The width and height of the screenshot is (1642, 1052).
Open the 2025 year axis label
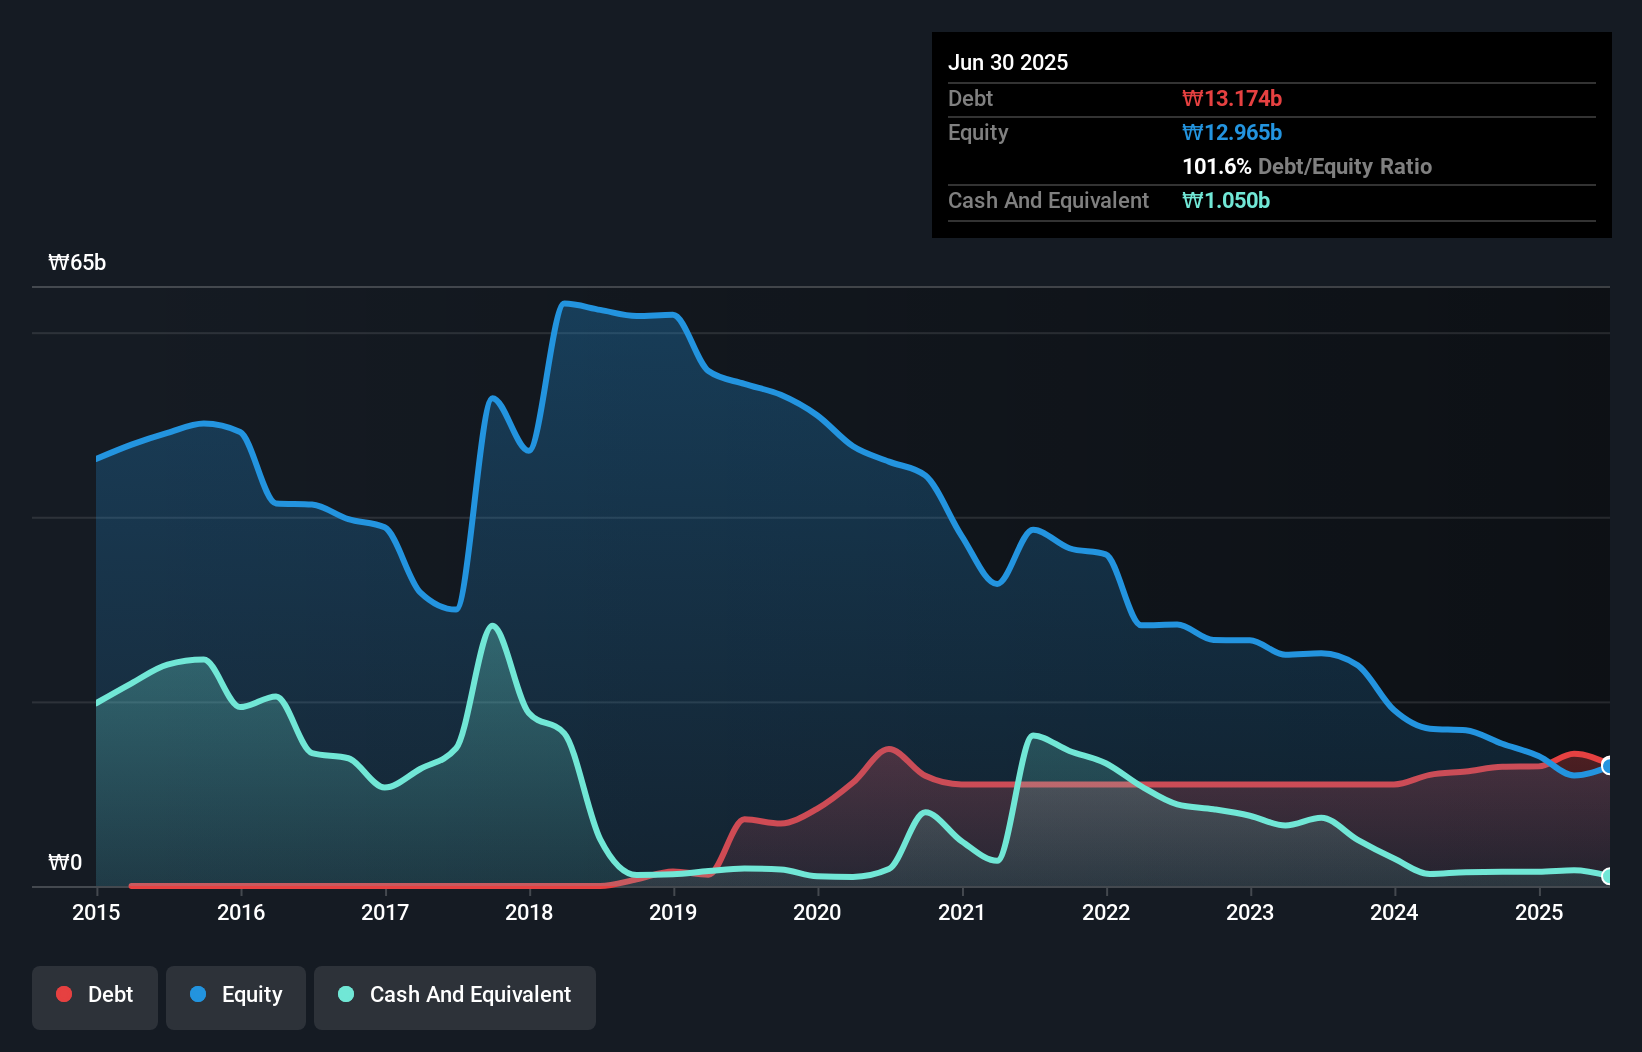pos(1540,912)
